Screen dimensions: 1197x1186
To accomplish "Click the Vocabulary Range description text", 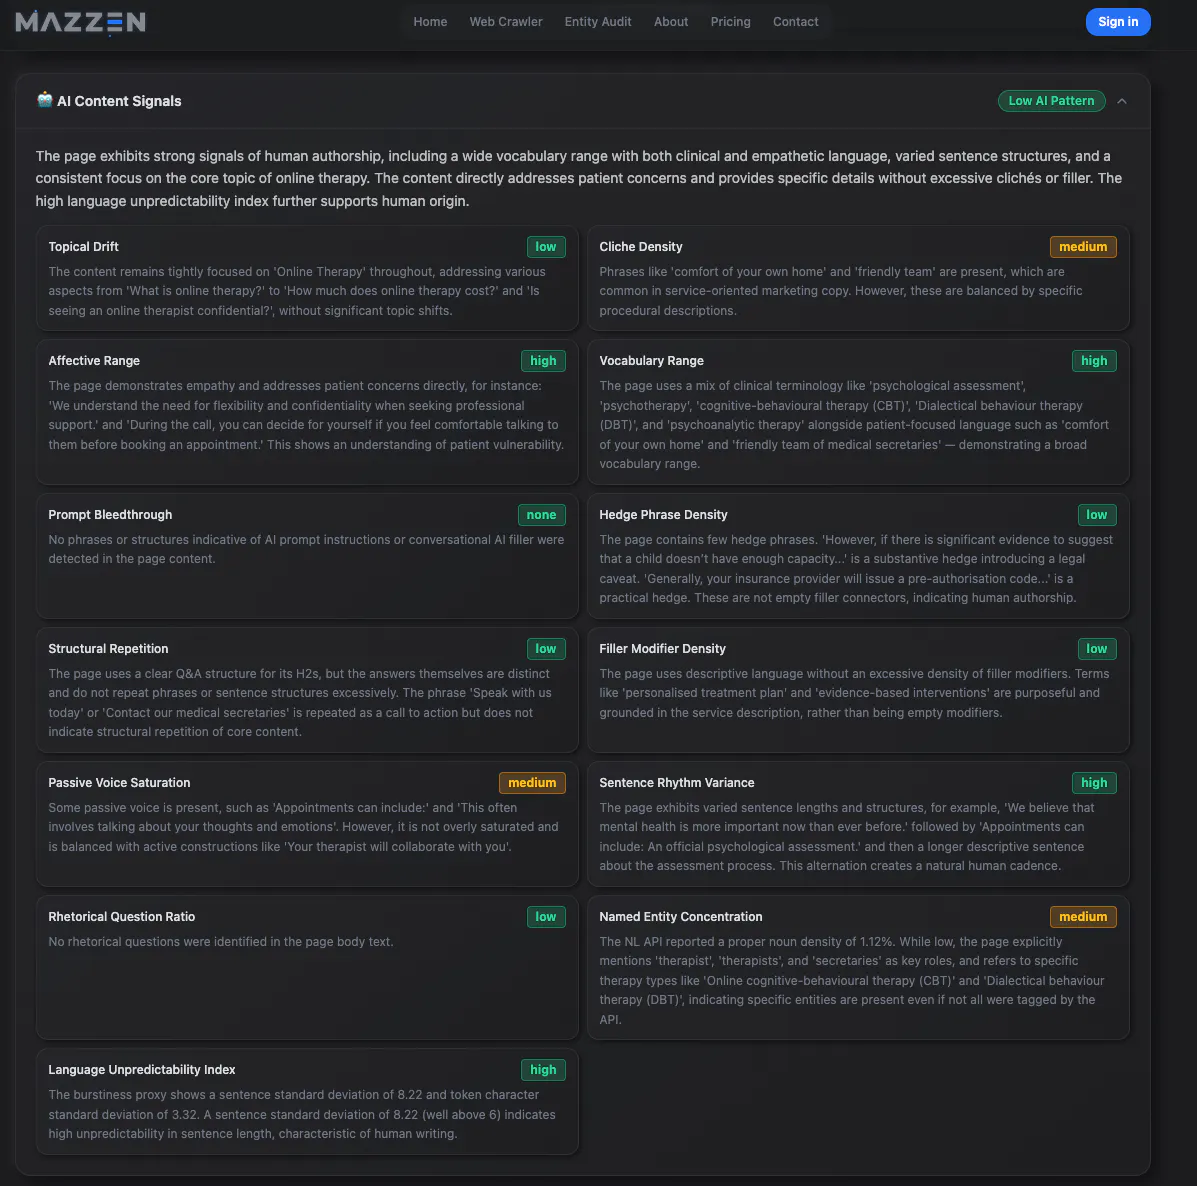I will coord(853,424).
